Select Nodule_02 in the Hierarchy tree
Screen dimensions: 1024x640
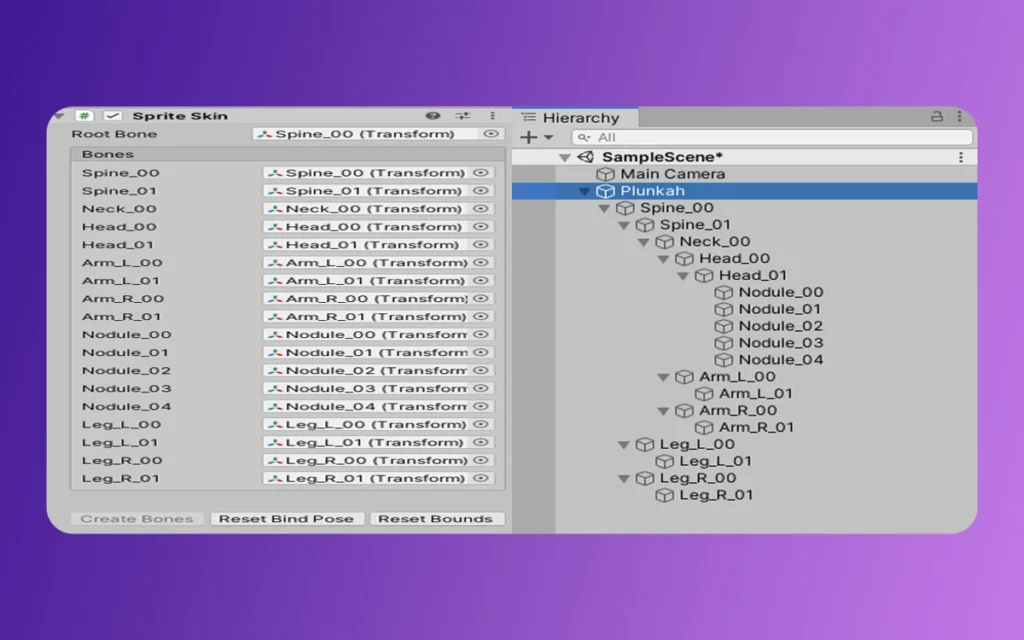pos(780,326)
